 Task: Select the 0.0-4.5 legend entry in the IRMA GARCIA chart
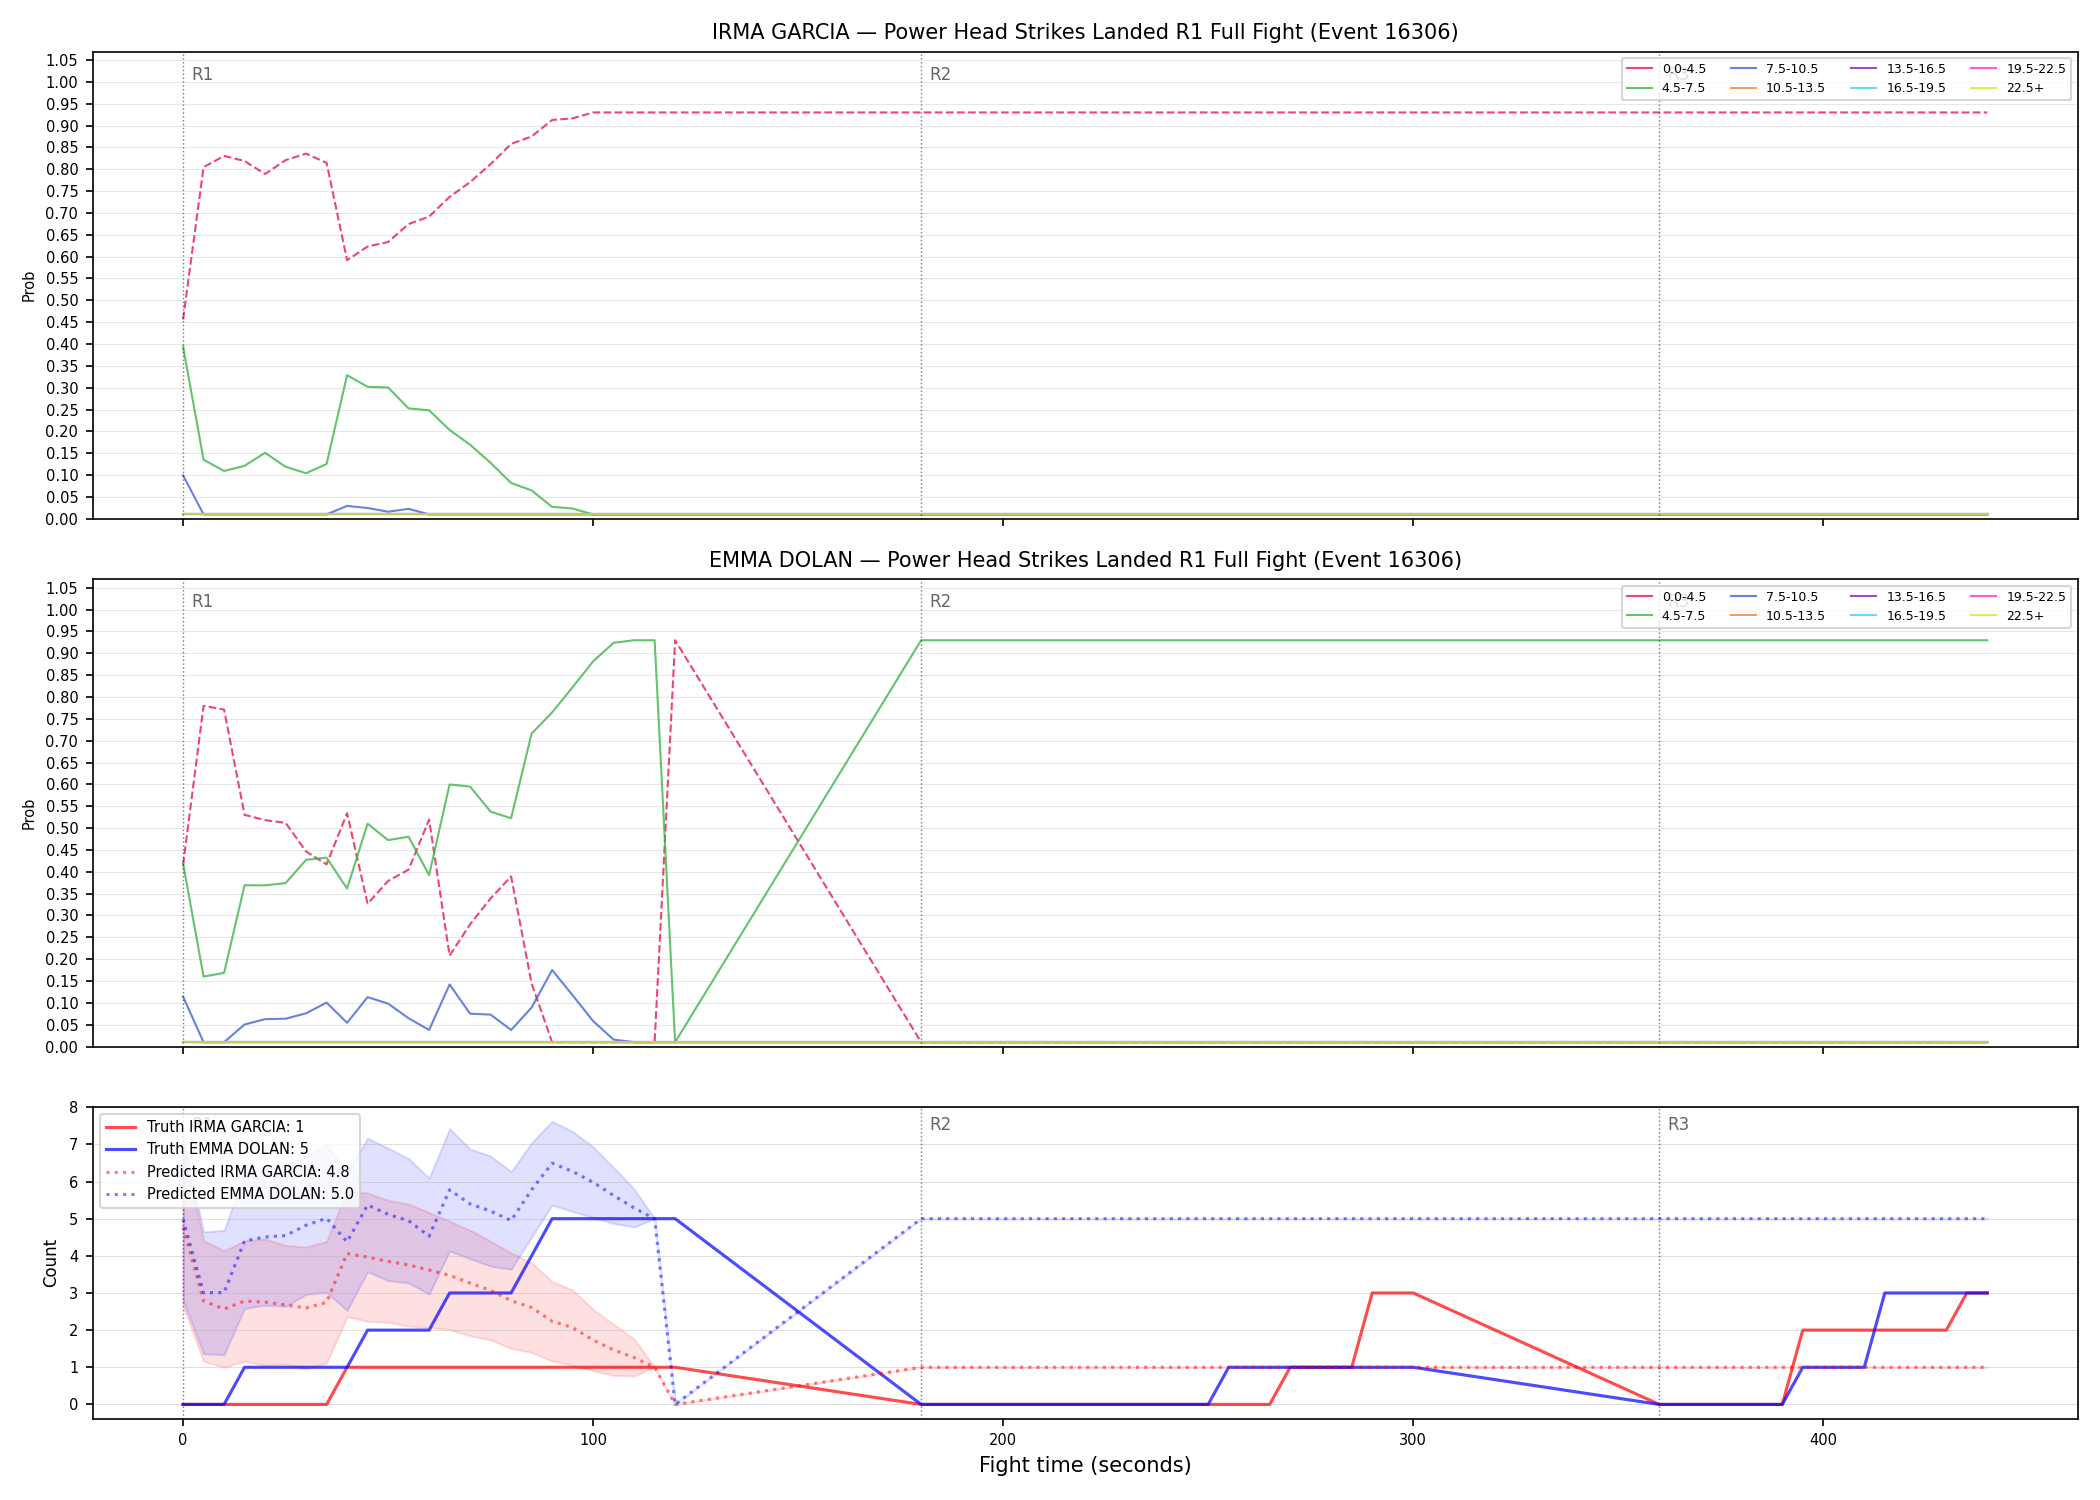[1666, 69]
